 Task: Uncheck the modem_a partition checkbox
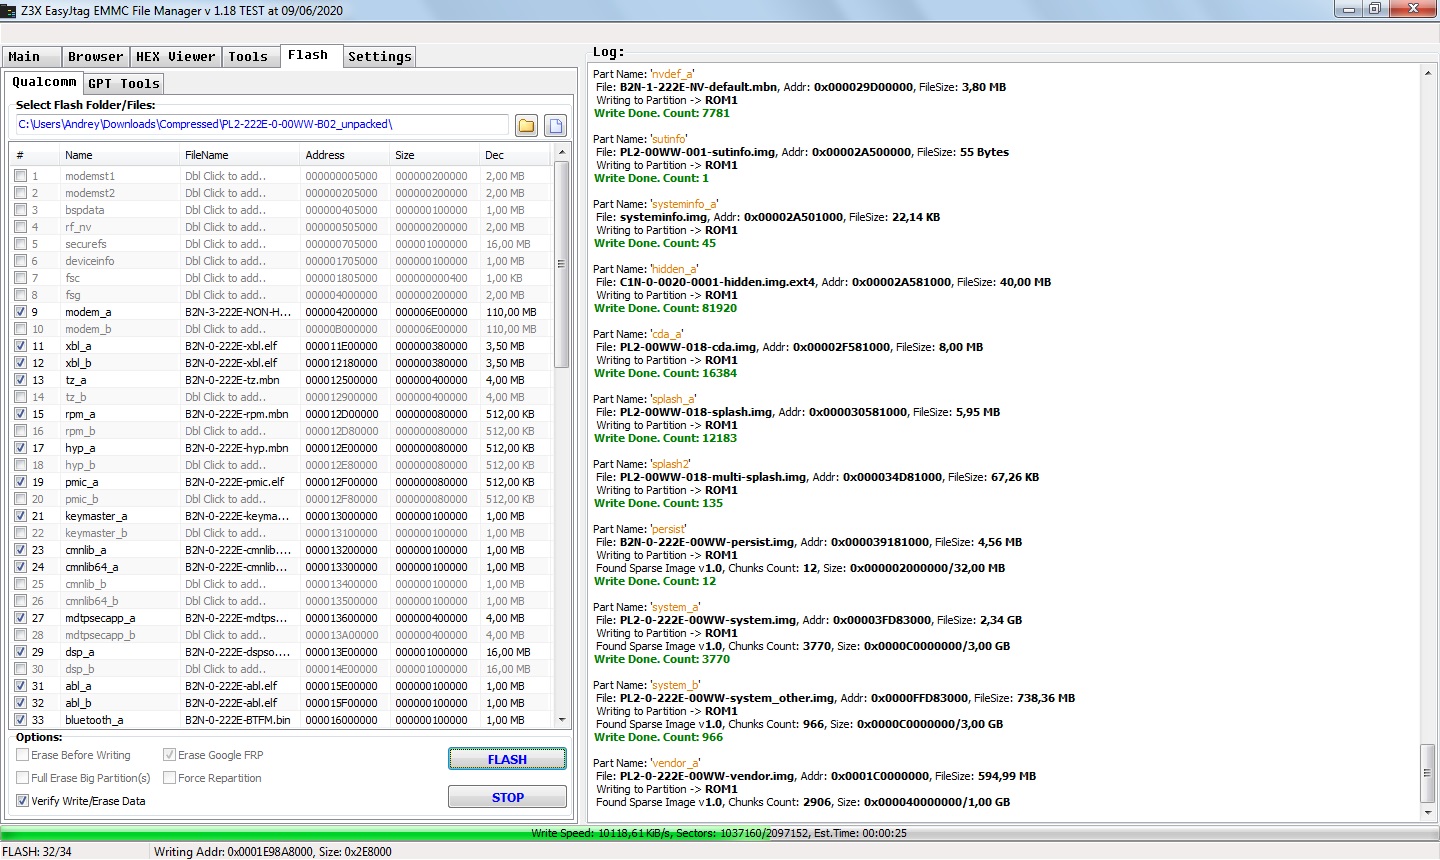point(21,312)
